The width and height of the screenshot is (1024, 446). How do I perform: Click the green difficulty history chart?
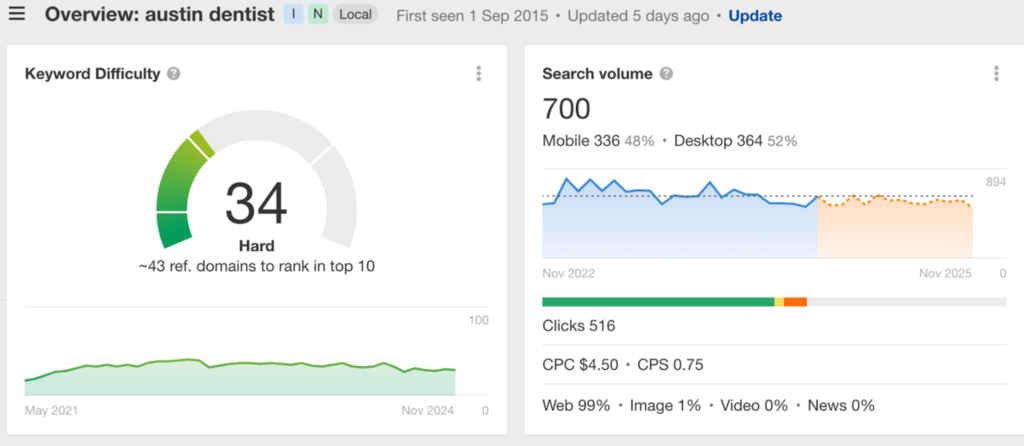pyautogui.click(x=240, y=377)
